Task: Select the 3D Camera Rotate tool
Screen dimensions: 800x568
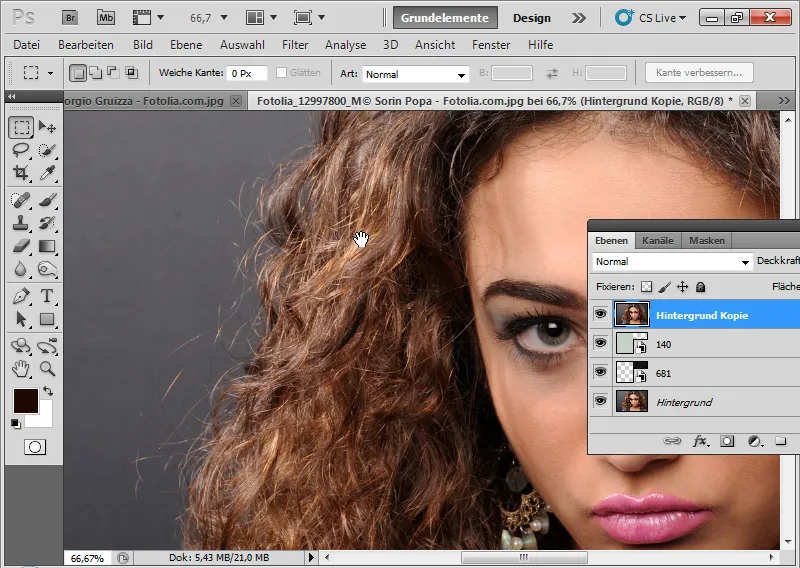Action: [x=47, y=346]
